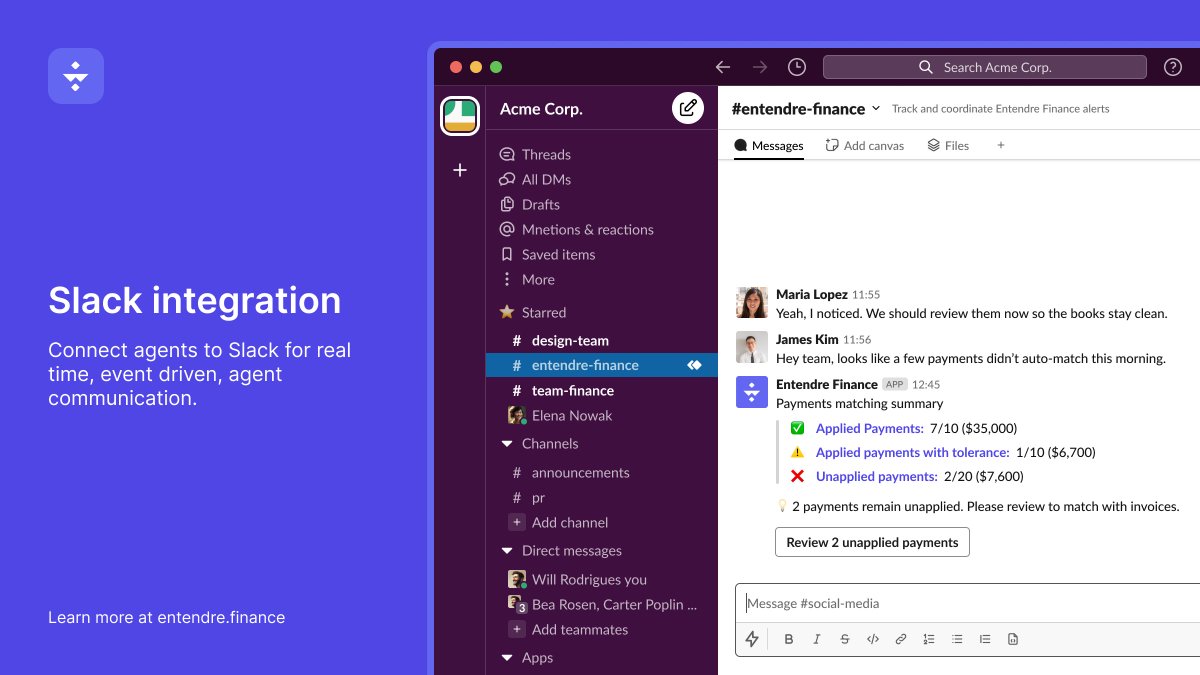Add a new tab with plus
The width and height of the screenshot is (1200, 675).
coord(1000,145)
